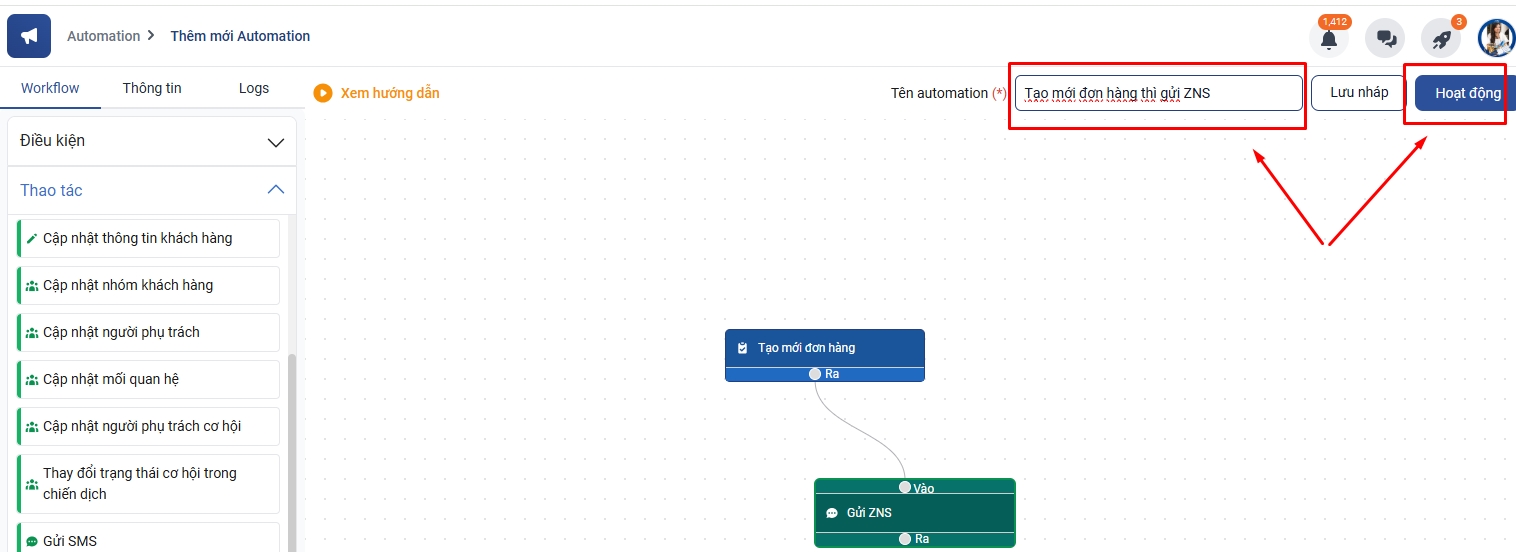Viewport: 1516px width, 552px height.
Task: Click the message icon on Gửi ZNS node
Action: (x=832, y=513)
